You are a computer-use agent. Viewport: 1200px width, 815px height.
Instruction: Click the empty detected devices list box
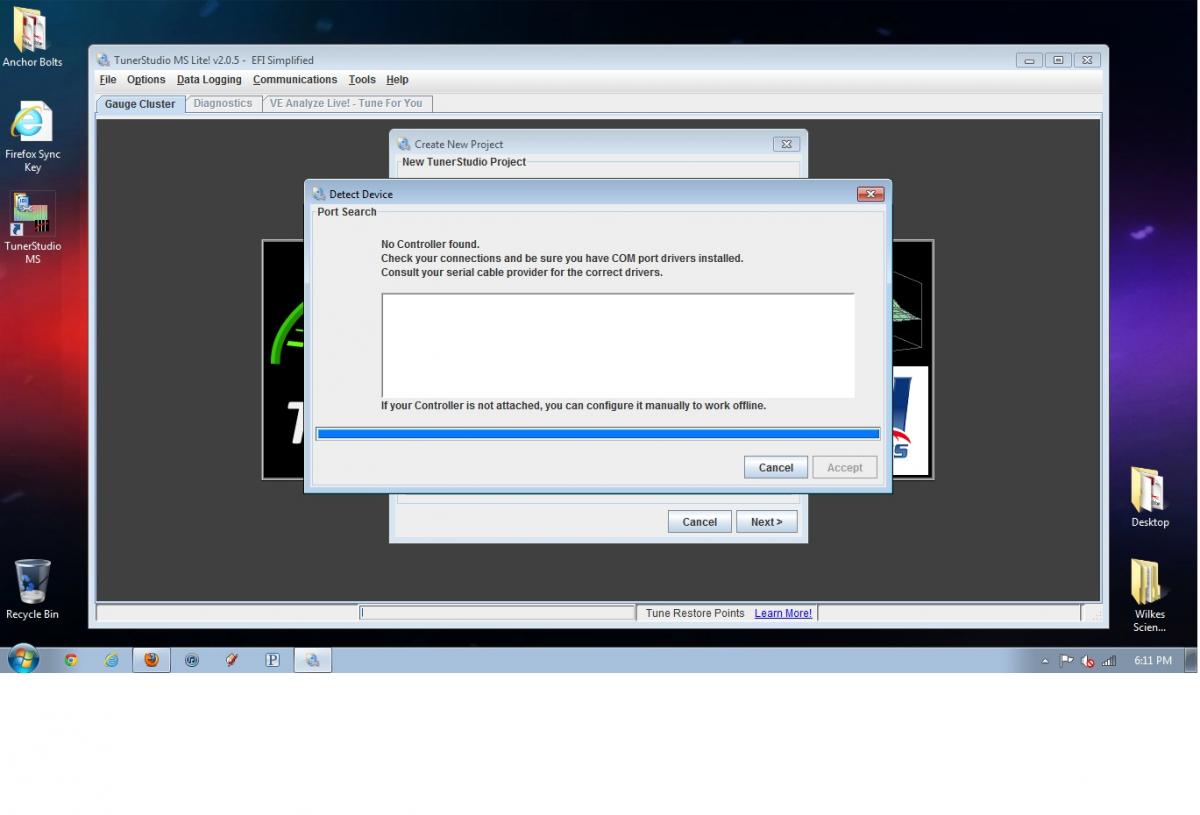[x=618, y=345]
